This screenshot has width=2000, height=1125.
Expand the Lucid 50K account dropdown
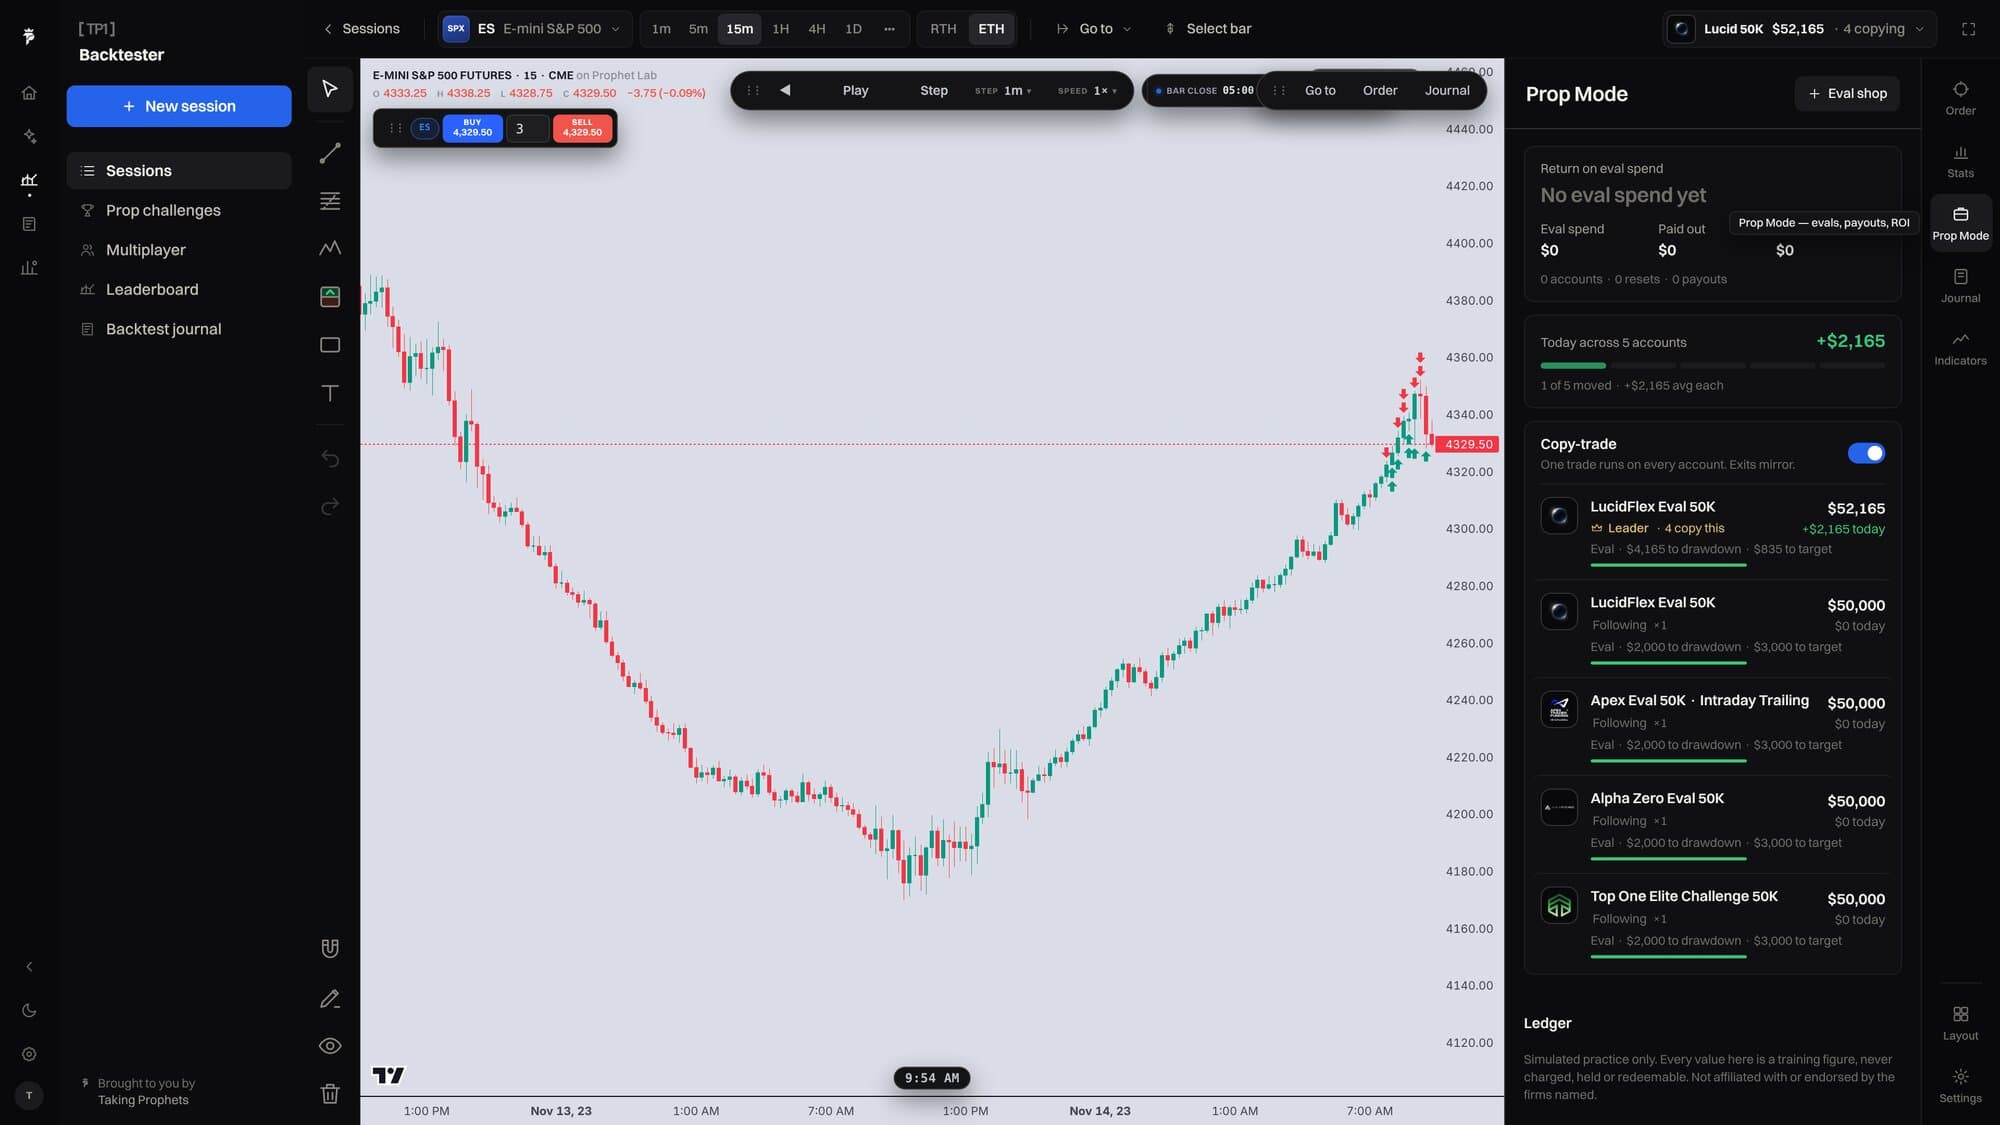point(1799,29)
